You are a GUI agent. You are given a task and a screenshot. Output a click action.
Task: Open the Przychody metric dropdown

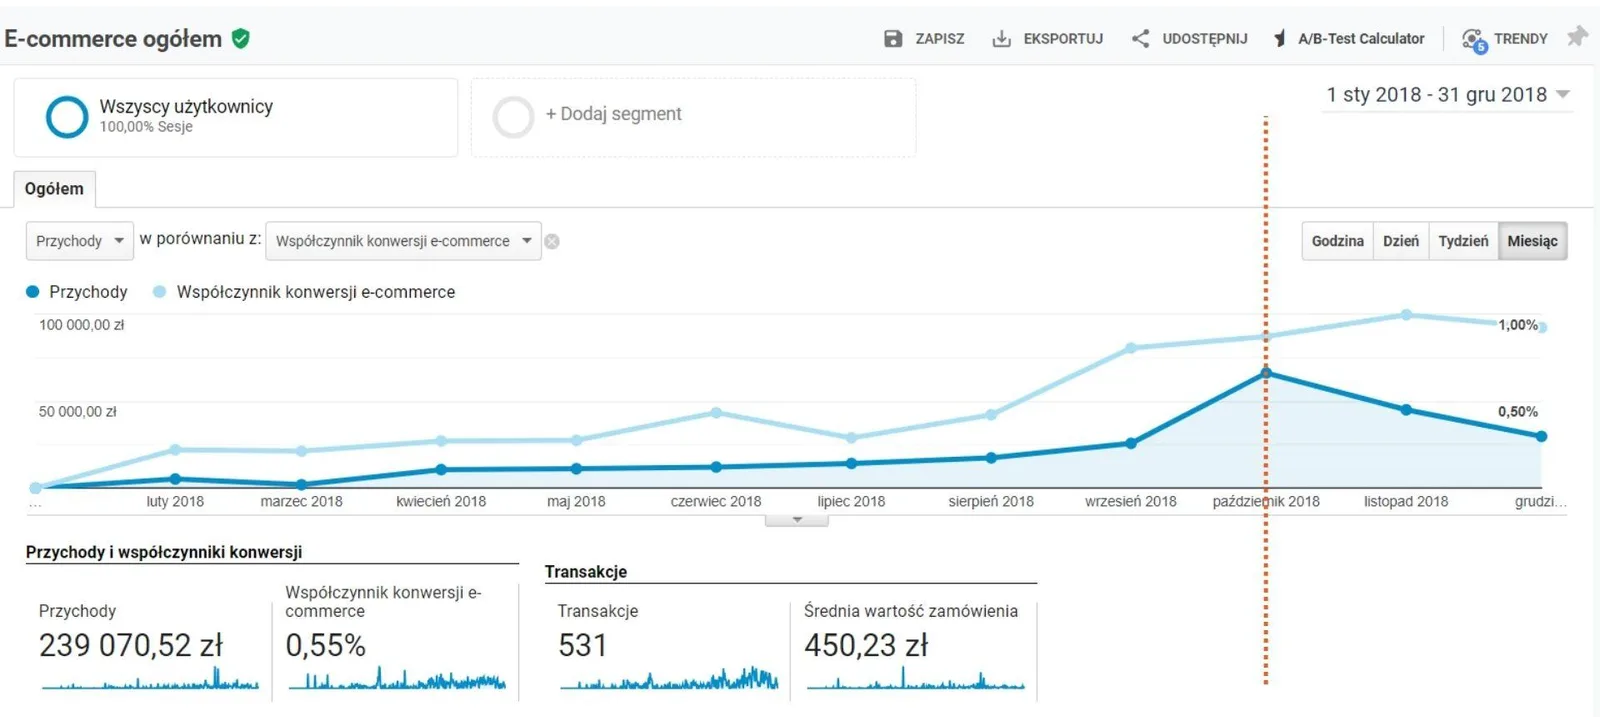(79, 241)
